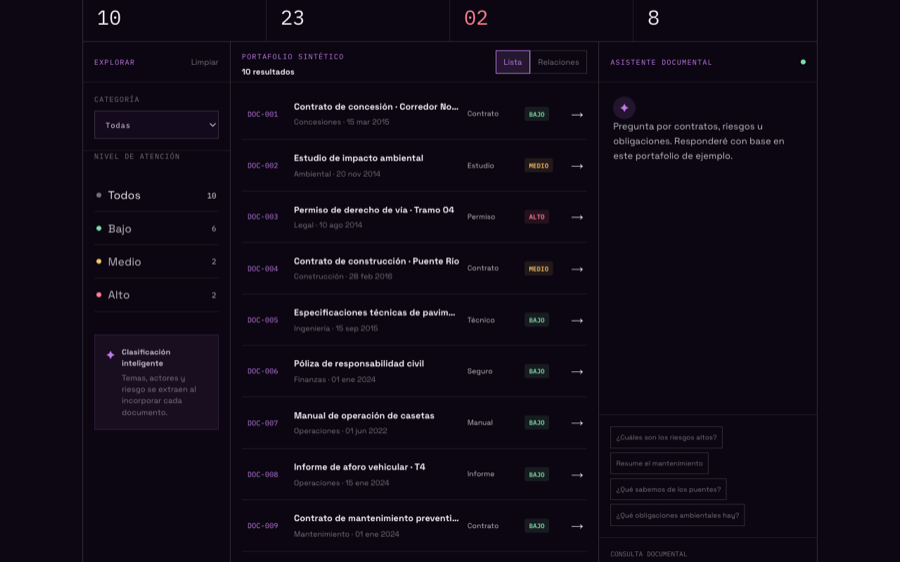This screenshot has height=562, width=900.
Task: Open DOC-009 maintenance contract arrow
Action: point(577,526)
